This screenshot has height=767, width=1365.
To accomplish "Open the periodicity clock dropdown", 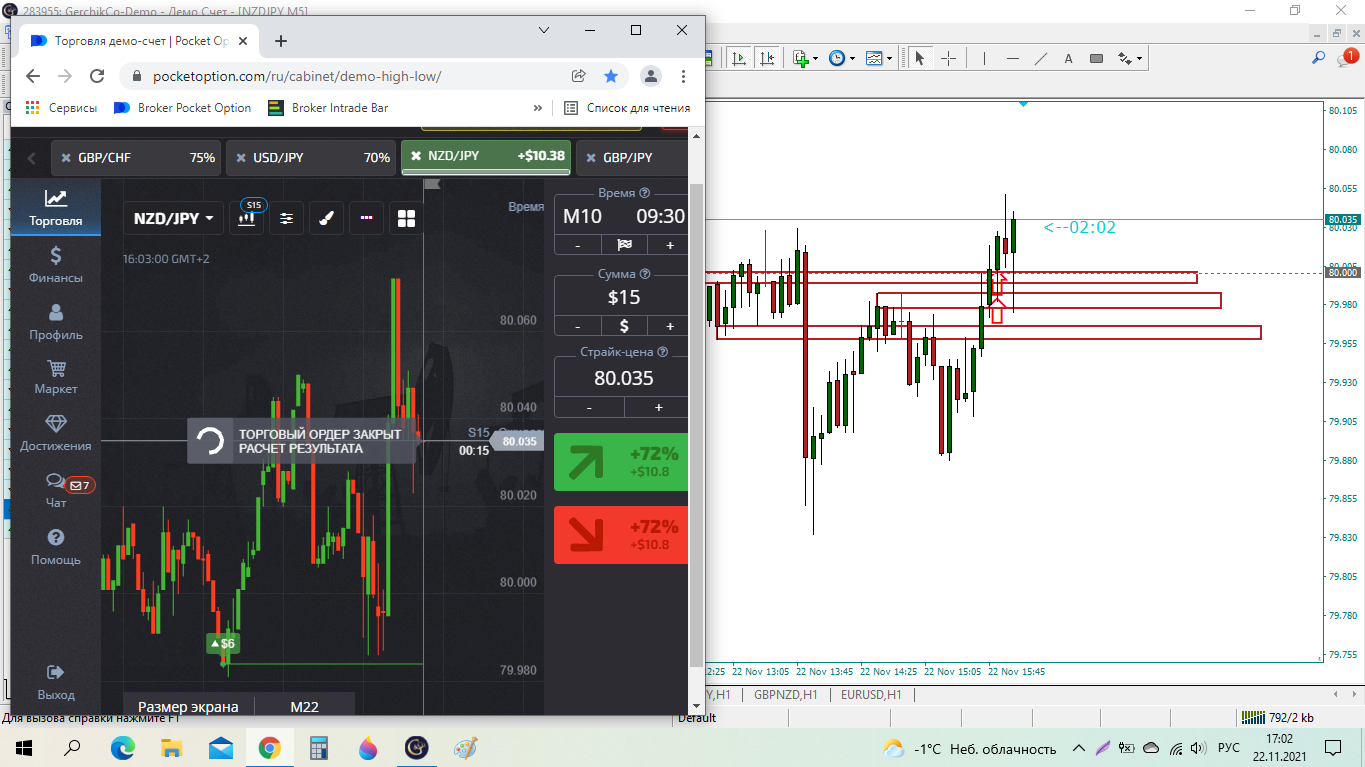I will pos(838,59).
